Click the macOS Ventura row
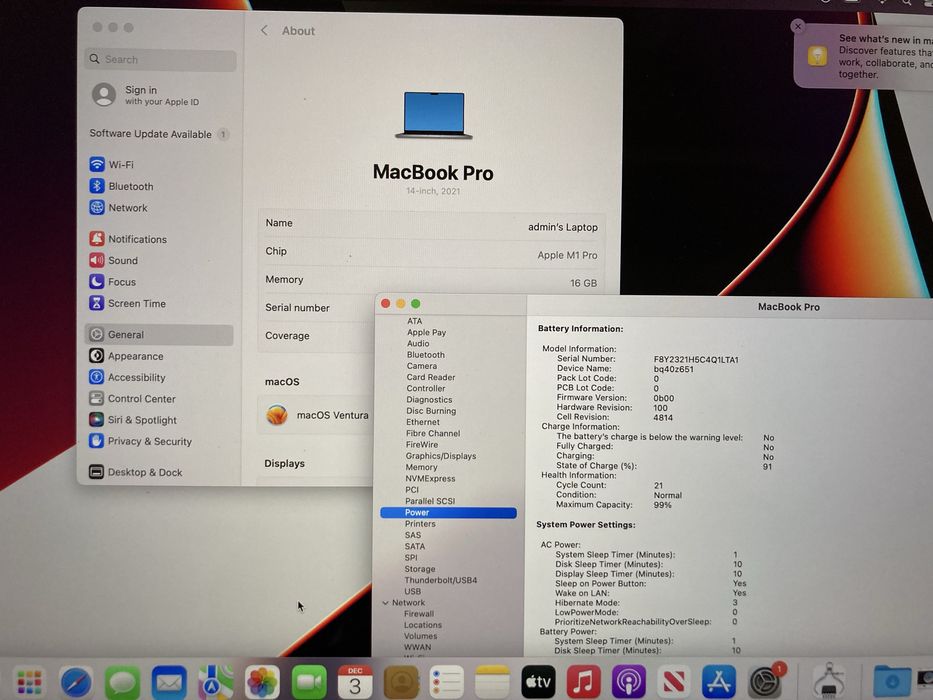The width and height of the screenshot is (933, 700). point(317,415)
